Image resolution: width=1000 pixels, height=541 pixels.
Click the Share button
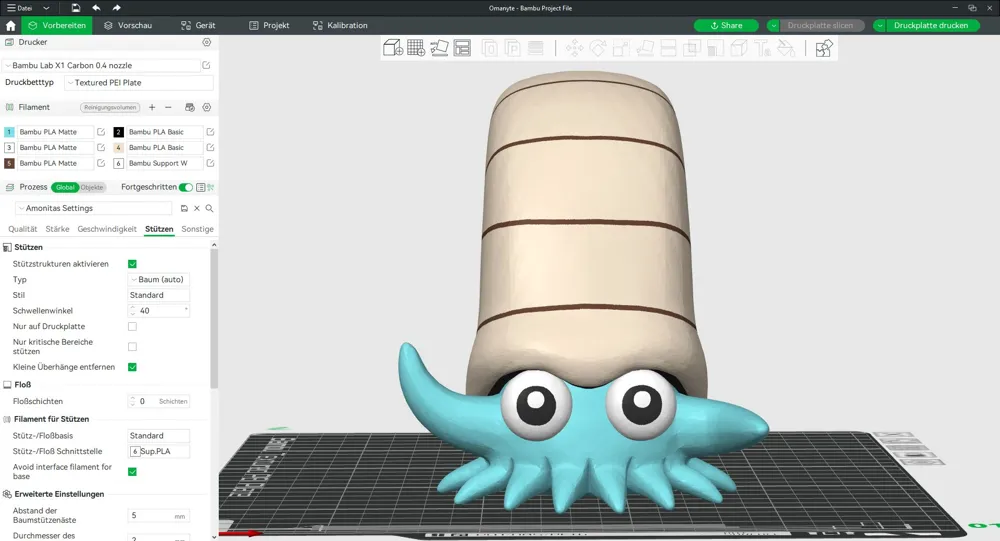click(726, 26)
